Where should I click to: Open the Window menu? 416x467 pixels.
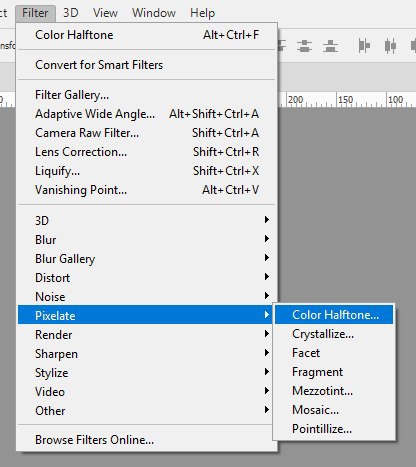[x=154, y=13]
